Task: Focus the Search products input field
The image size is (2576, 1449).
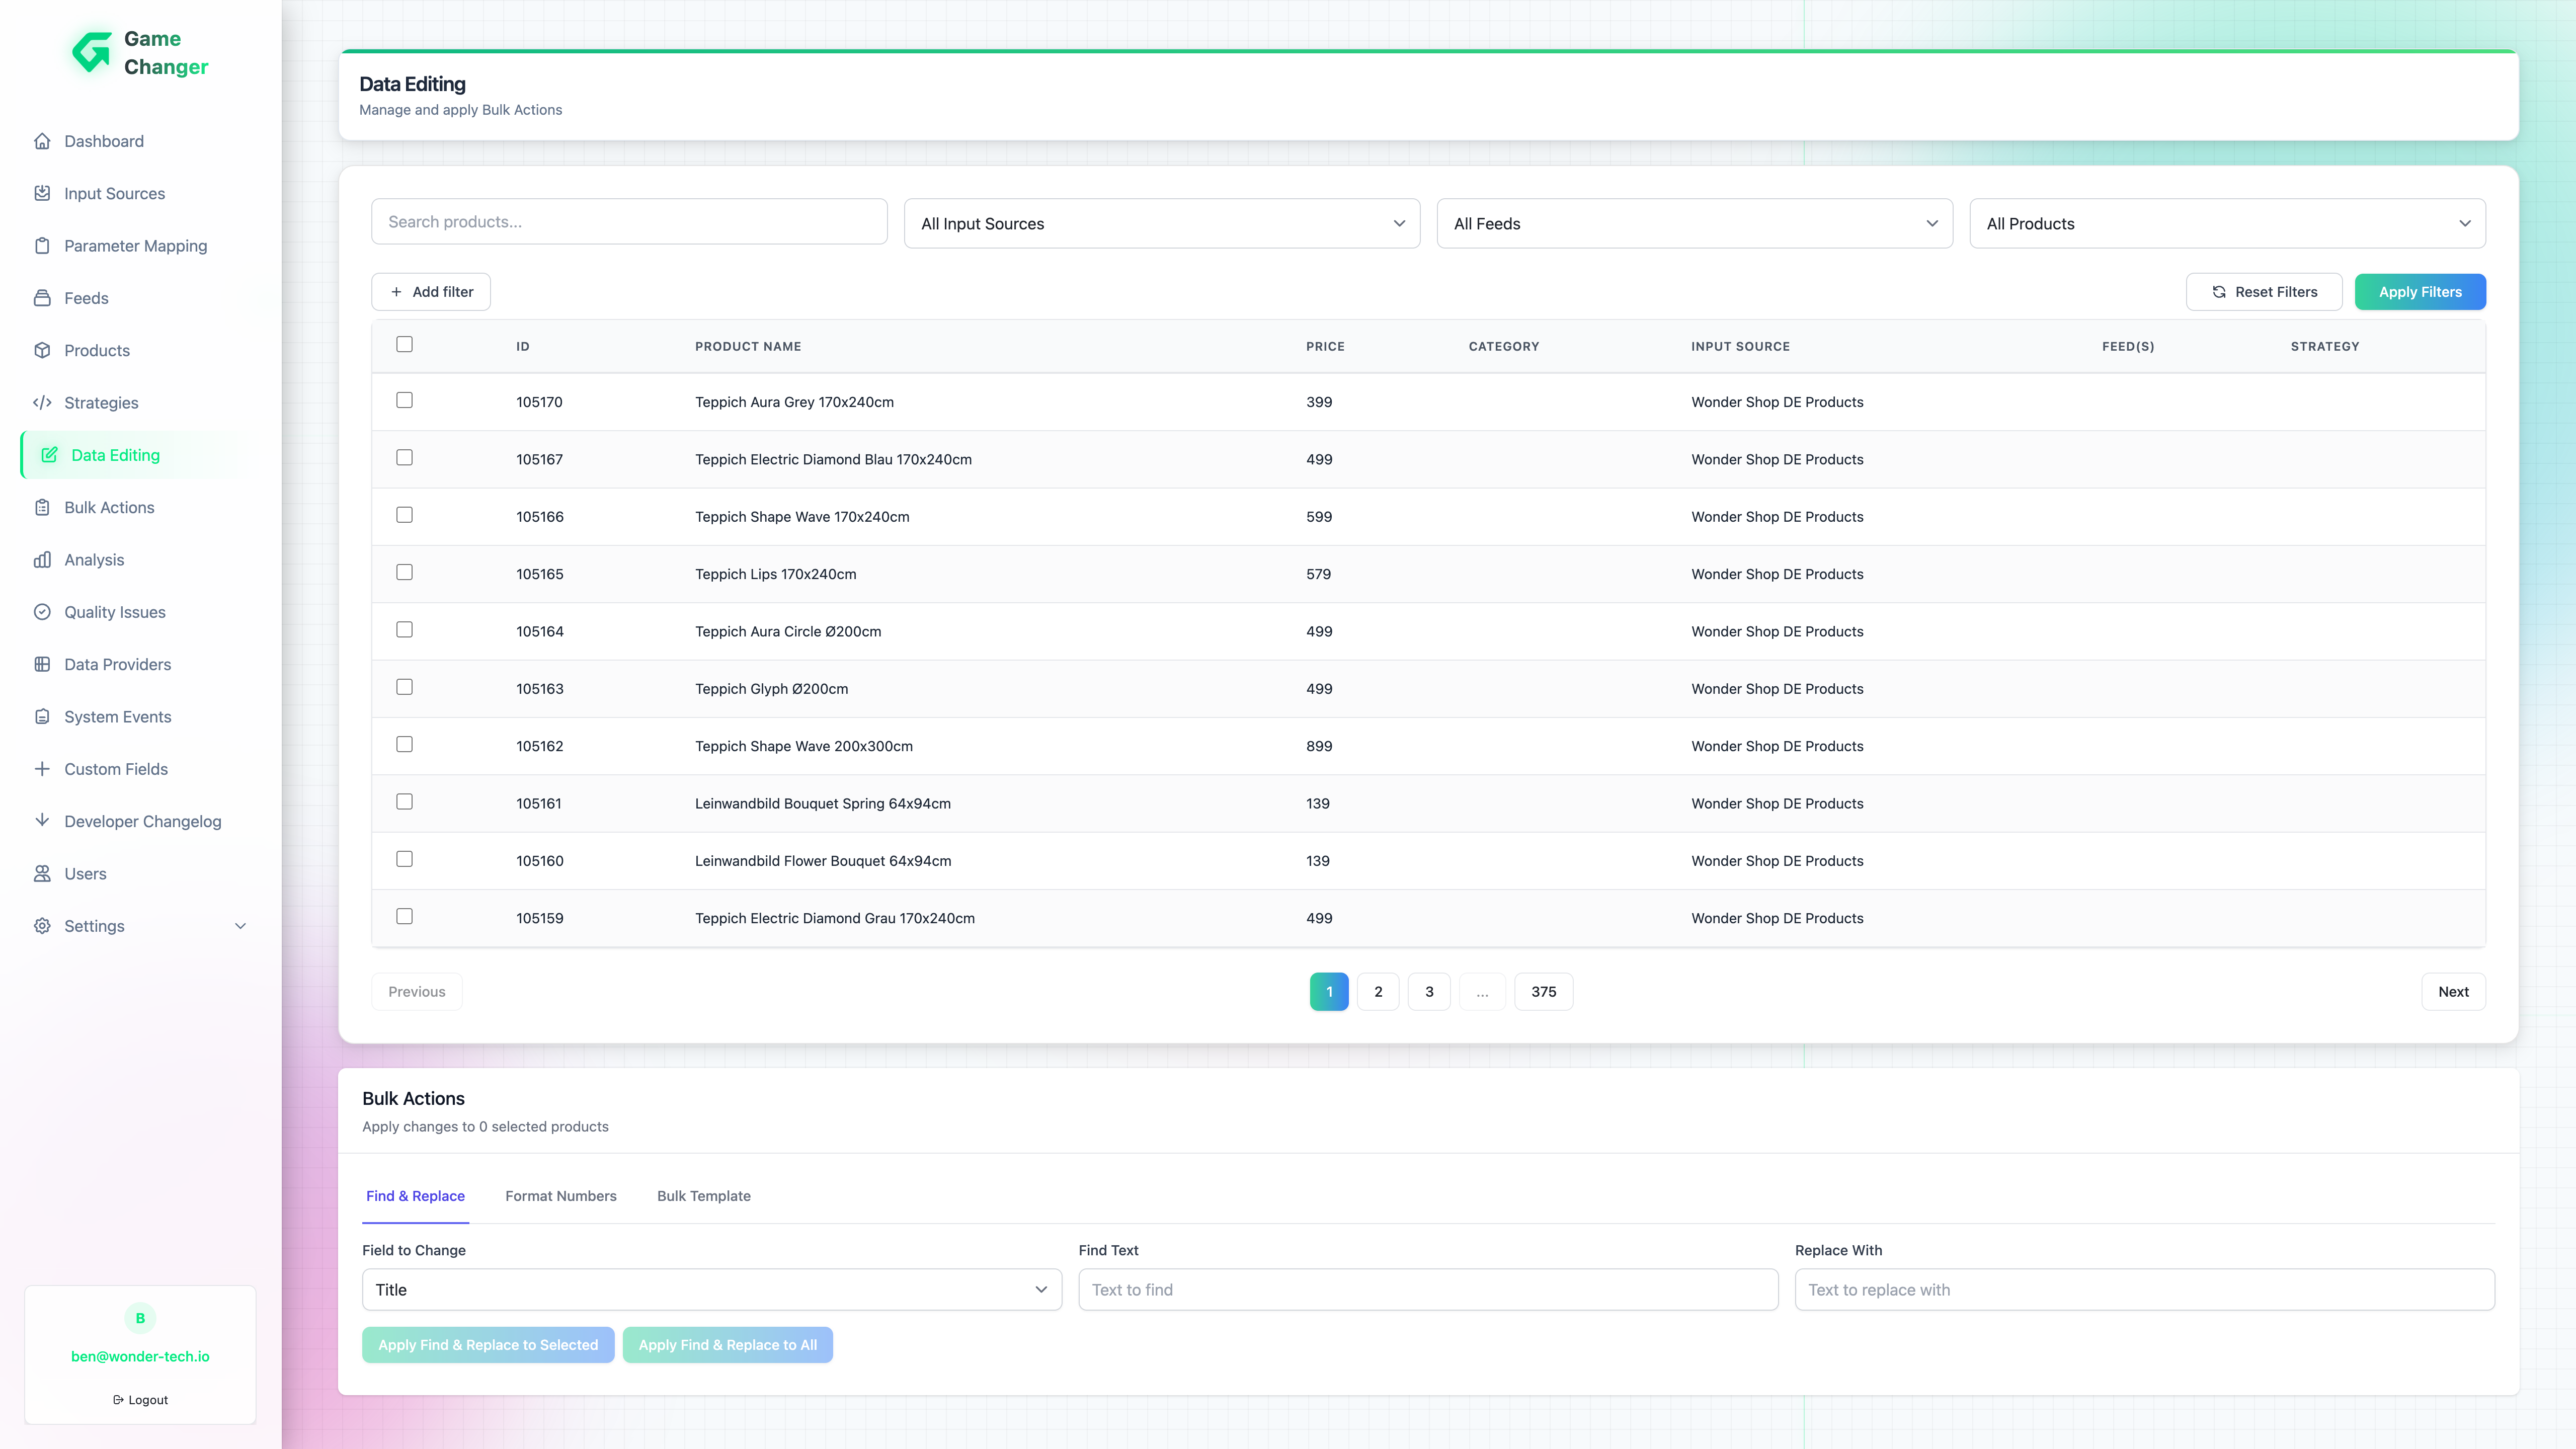Action: 629,222
